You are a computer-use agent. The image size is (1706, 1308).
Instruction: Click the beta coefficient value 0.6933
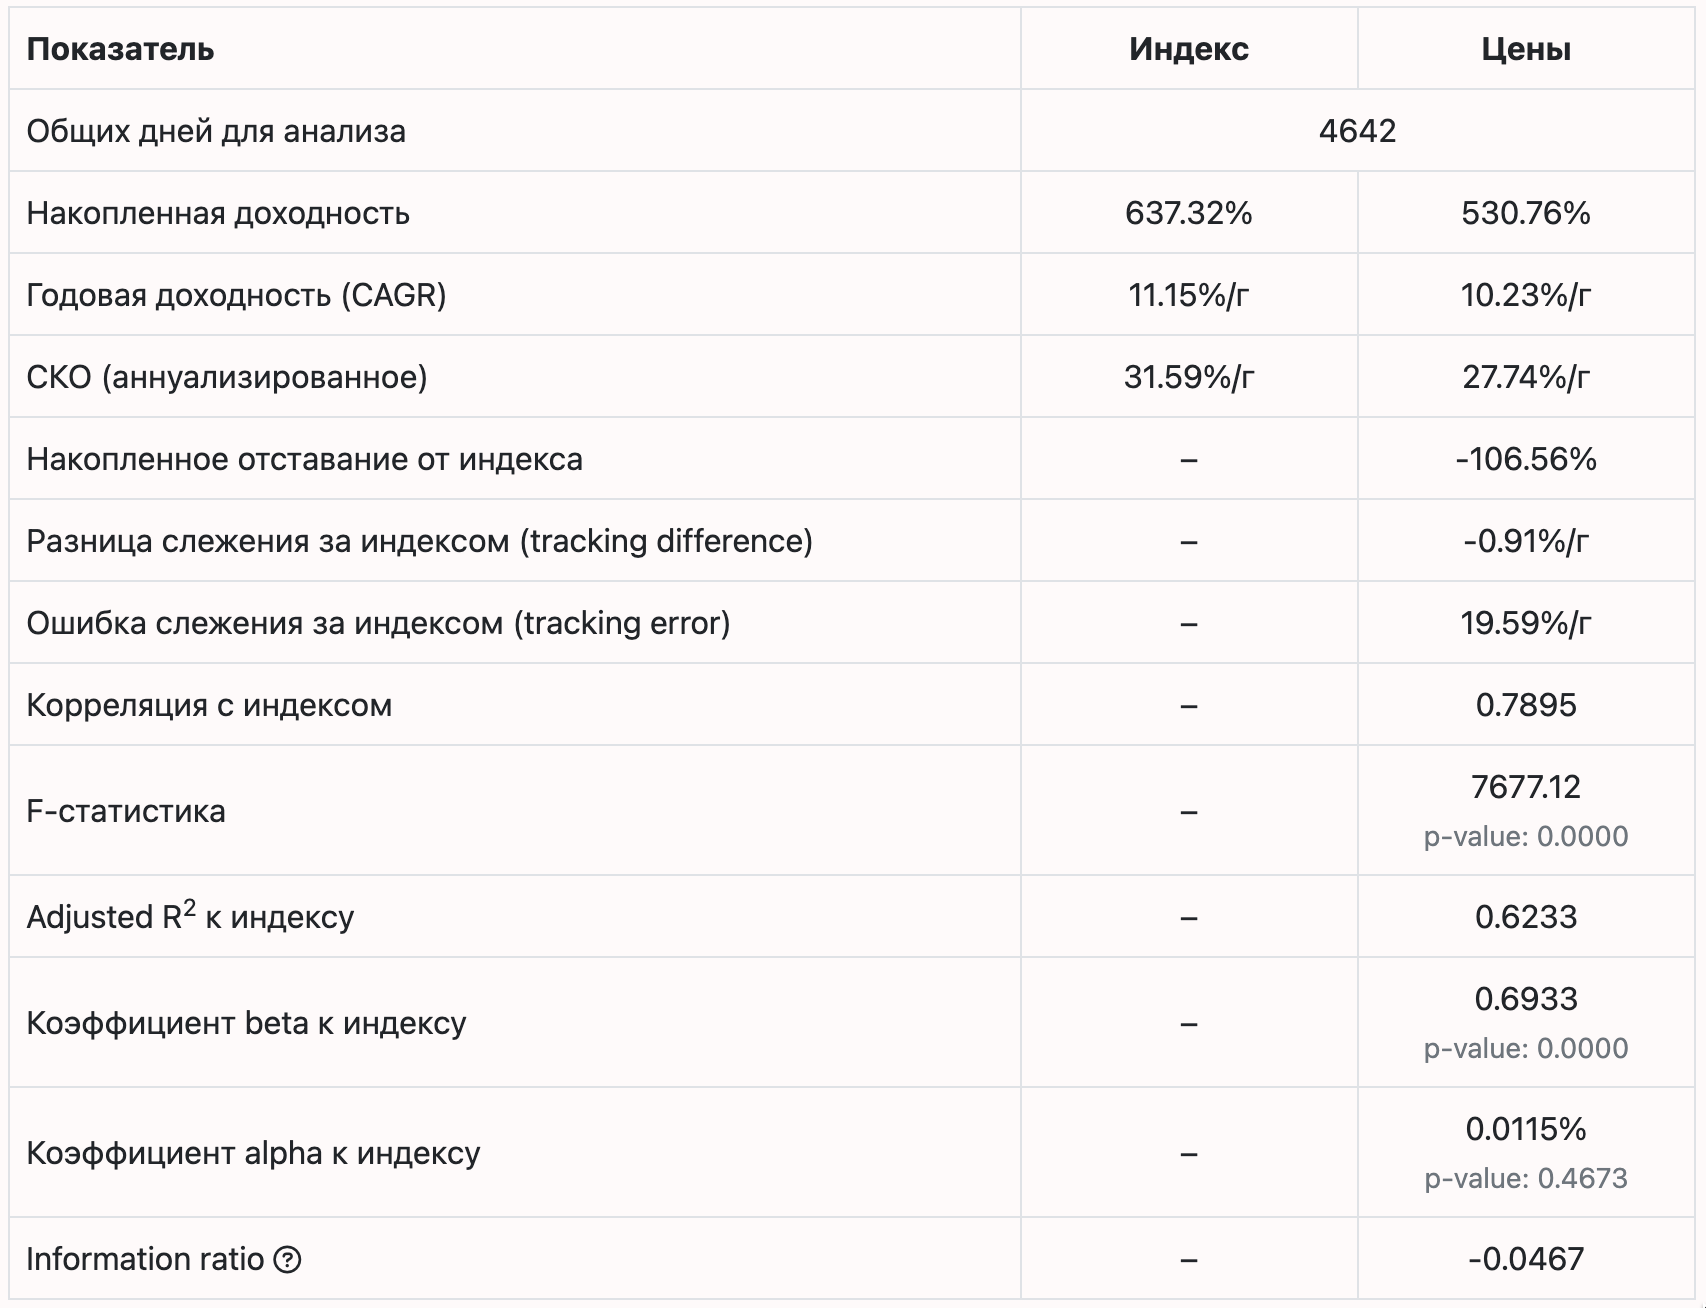tap(1526, 999)
